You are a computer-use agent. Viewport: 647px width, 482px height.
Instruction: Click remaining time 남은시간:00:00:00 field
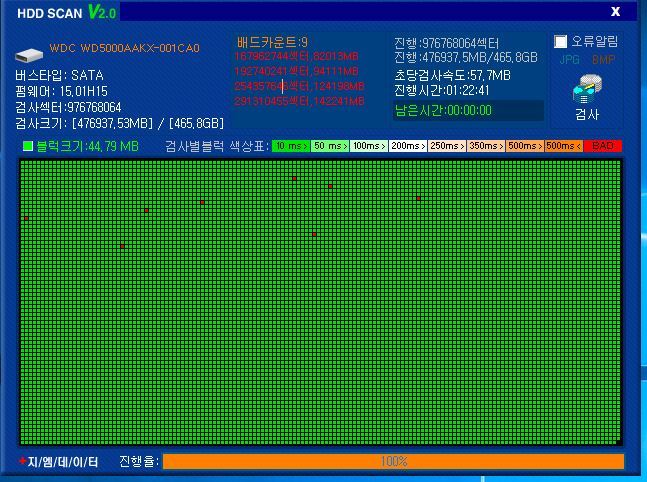468,111
